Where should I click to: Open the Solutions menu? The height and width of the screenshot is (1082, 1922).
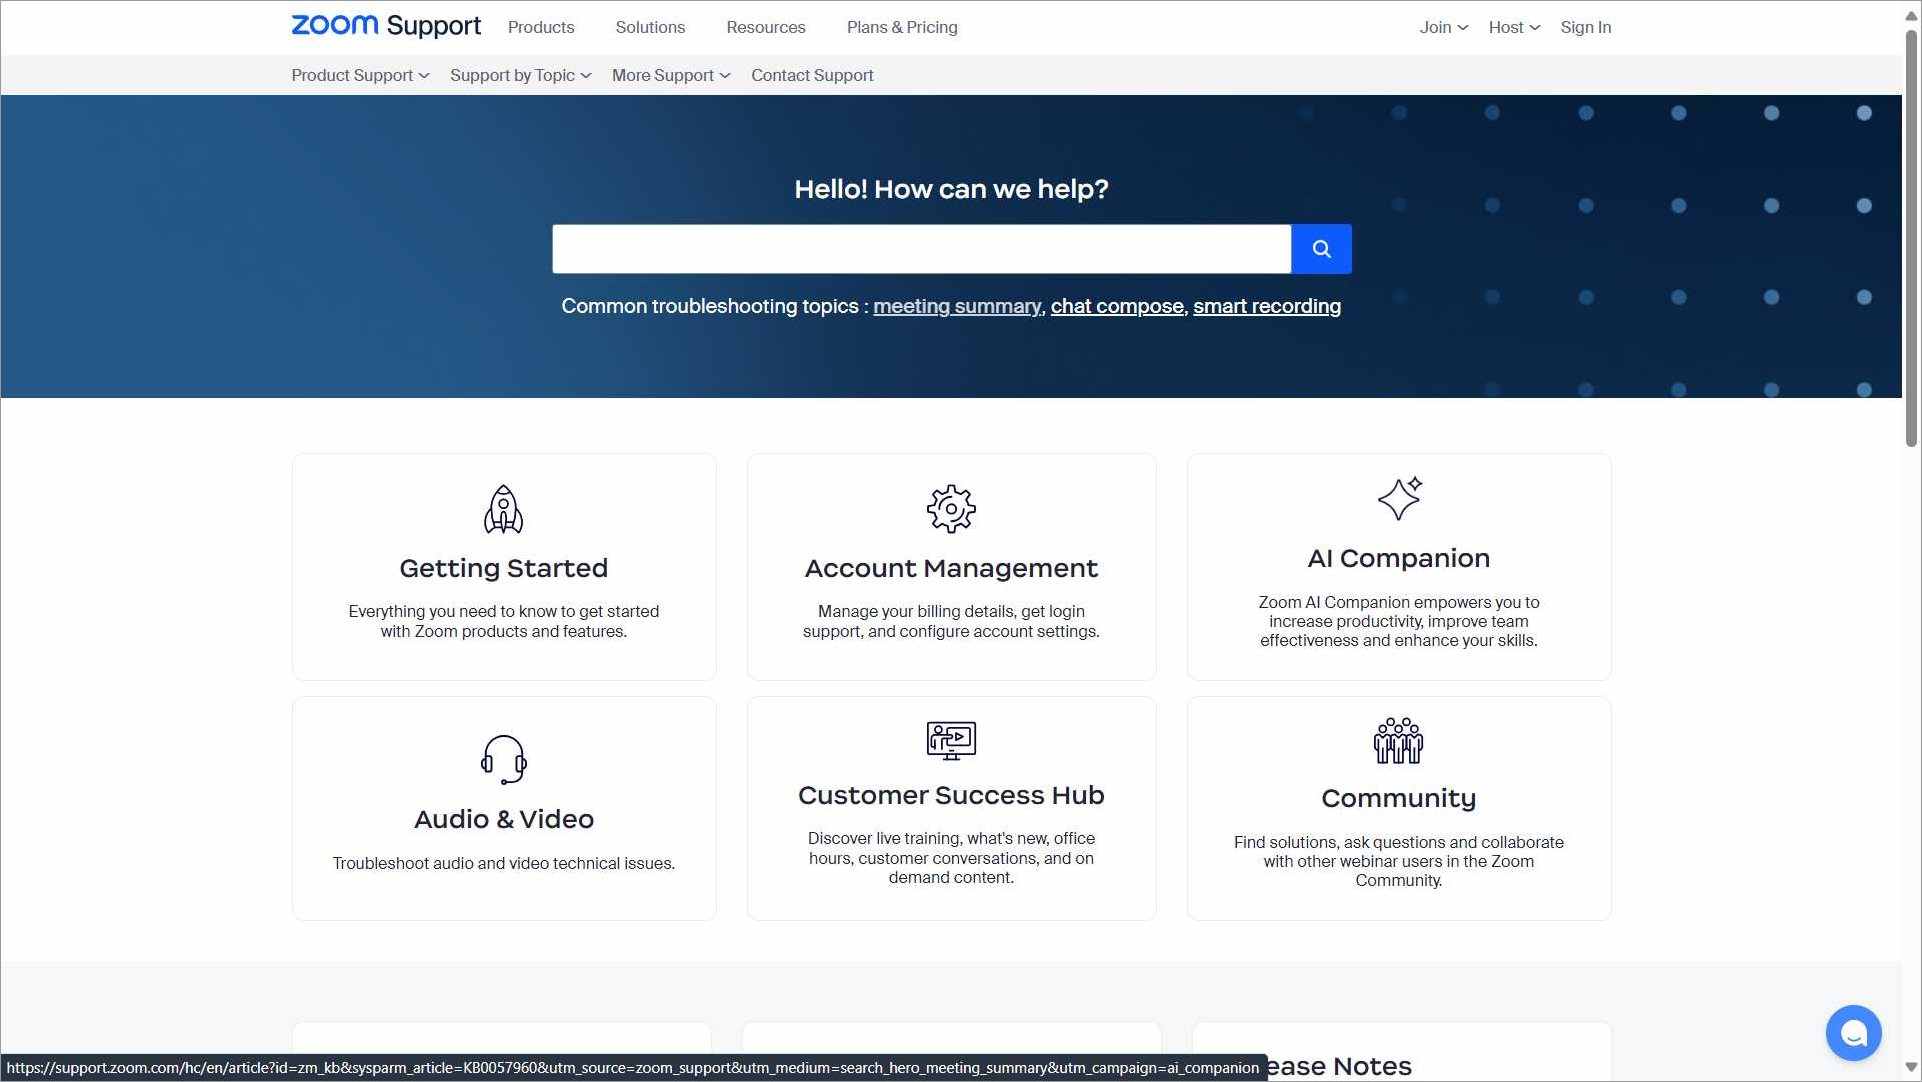pyautogui.click(x=650, y=27)
